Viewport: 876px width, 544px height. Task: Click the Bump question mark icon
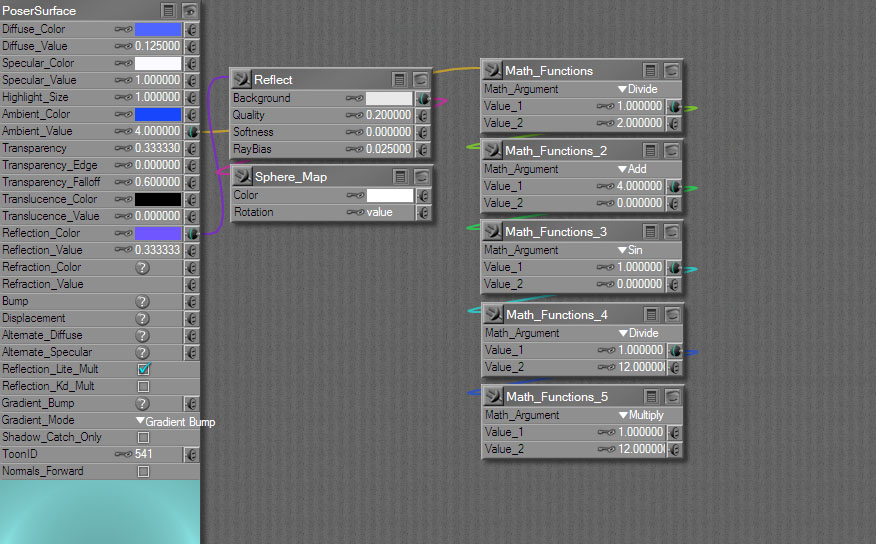tap(142, 302)
